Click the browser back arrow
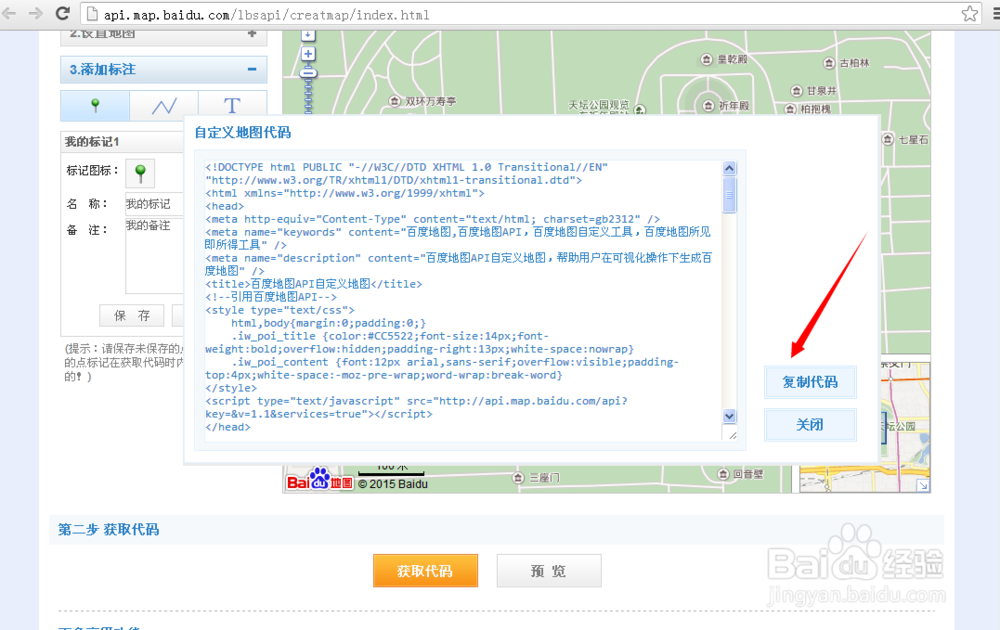 (x=9, y=13)
